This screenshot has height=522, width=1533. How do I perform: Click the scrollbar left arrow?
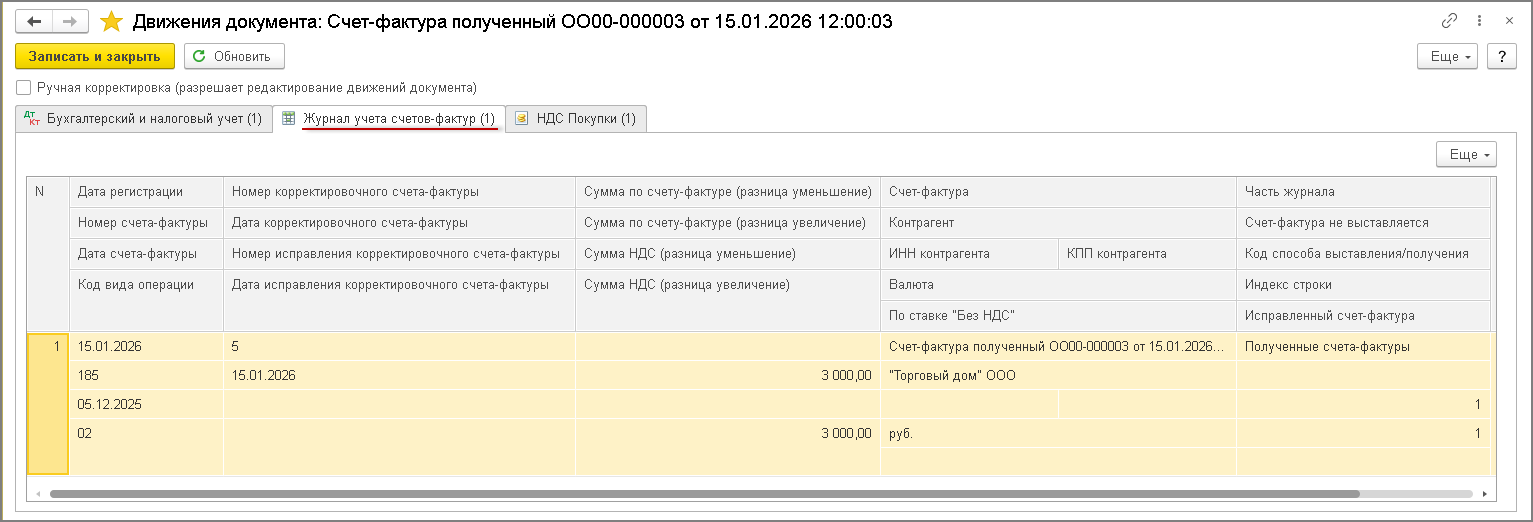(37, 494)
